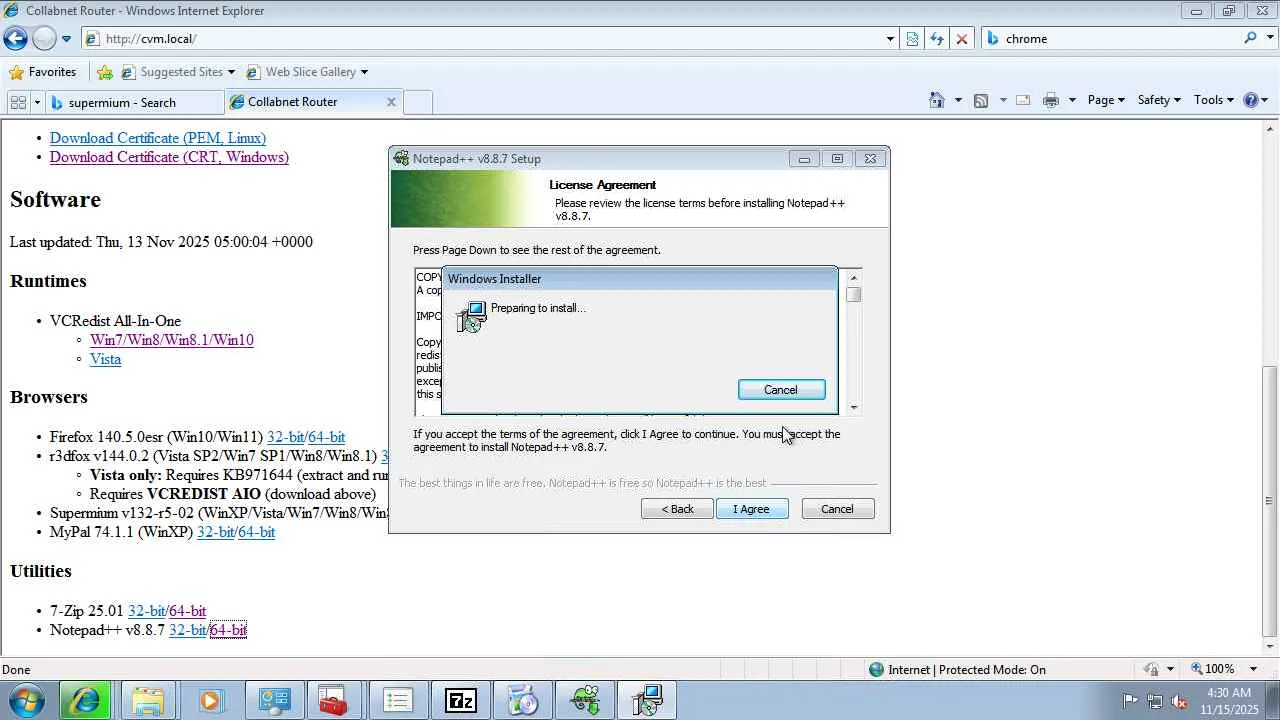This screenshot has height=720, width=1280.
Task: Open the Page menu
Action: point(1106,100)
